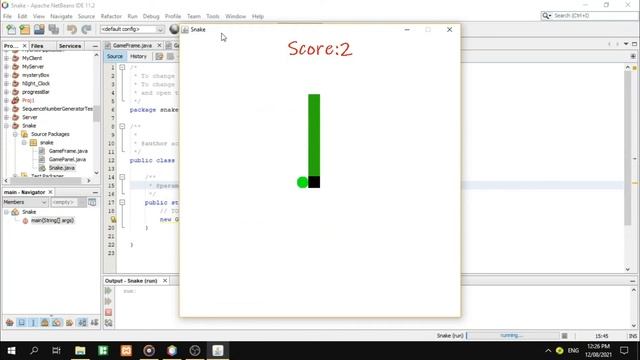Expand the Server project node
The height and width of the screenshot is (360, 640).
[7, 117]
